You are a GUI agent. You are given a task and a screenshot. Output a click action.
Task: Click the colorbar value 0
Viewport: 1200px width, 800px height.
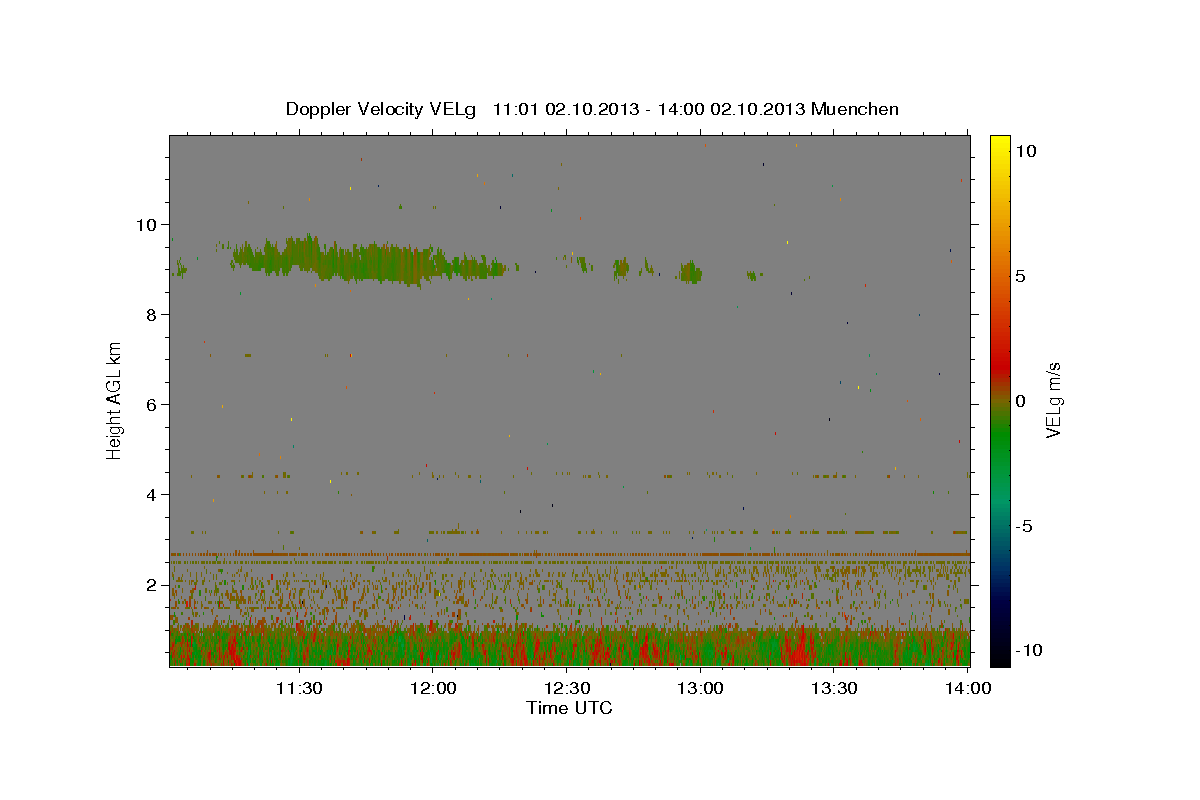[x=1020, y=401]
